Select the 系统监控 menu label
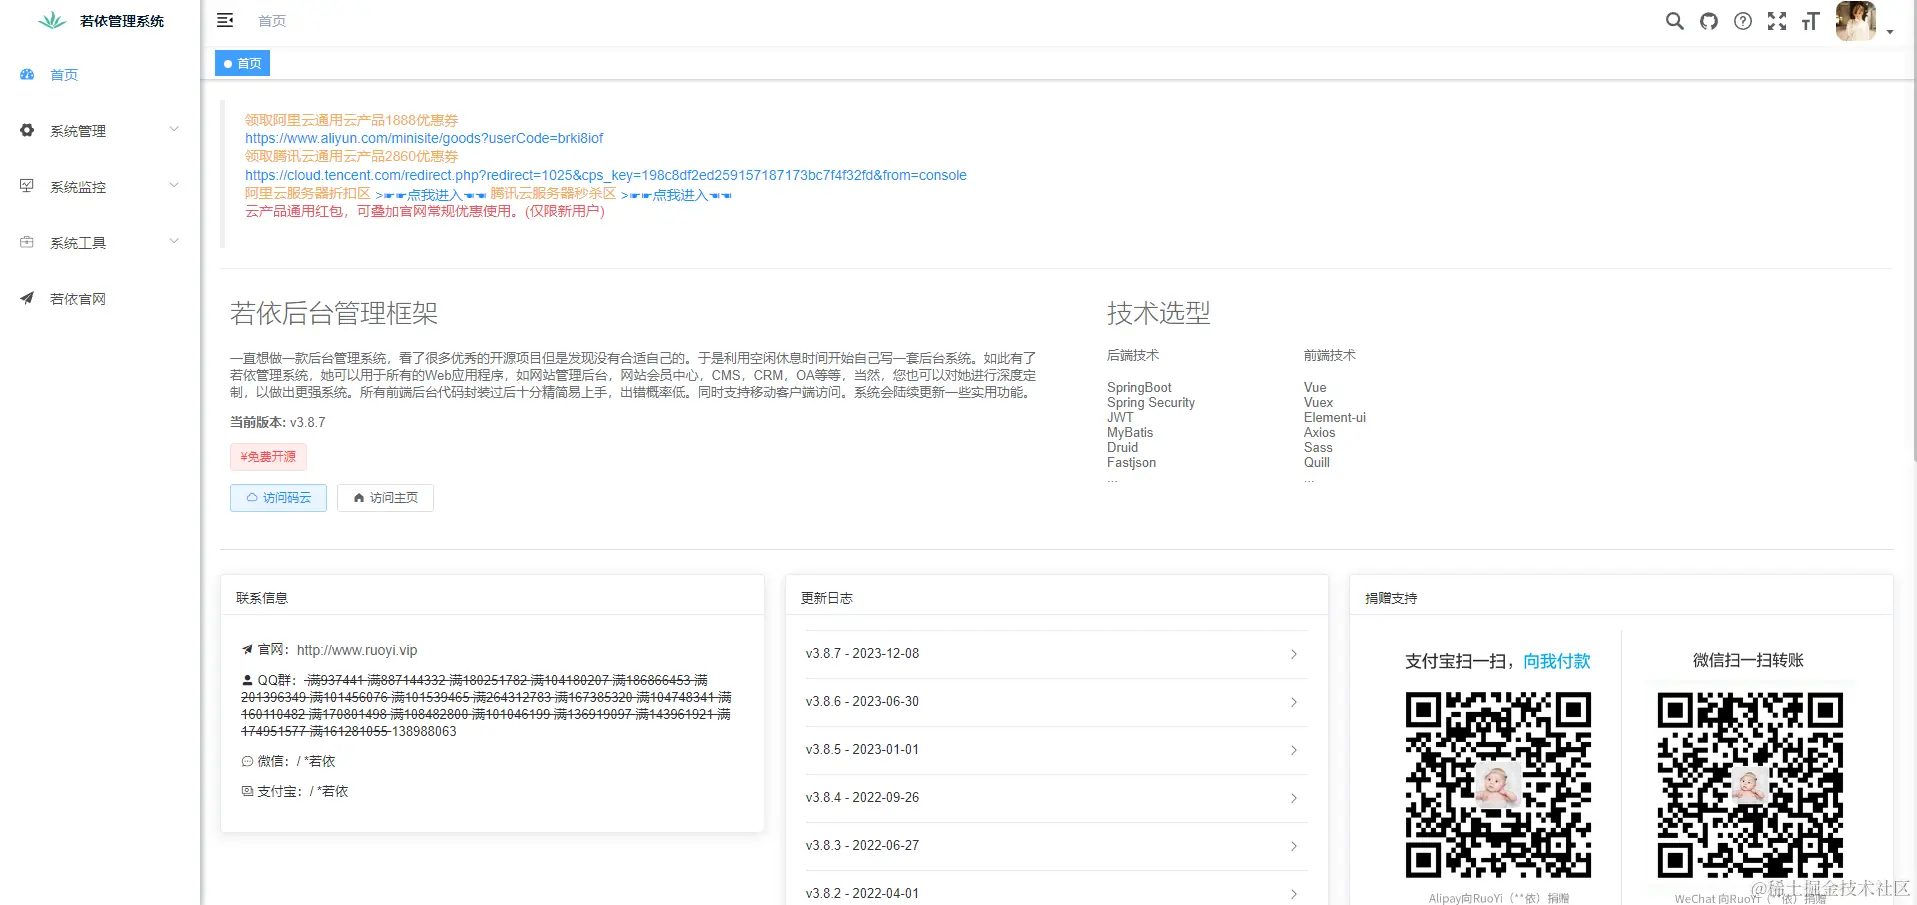The height and width of the screenshot is (905, 1917). click(x=78, y=187)
